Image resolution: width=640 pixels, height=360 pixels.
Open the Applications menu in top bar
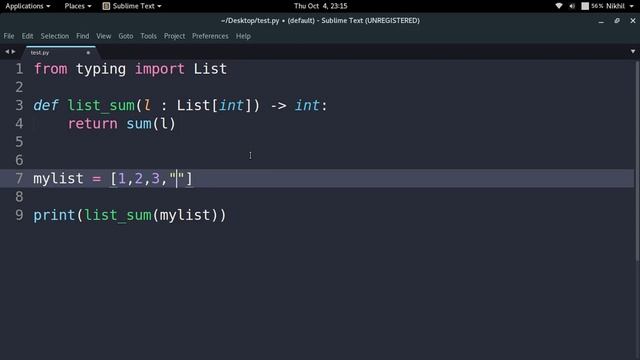(27, 6)
